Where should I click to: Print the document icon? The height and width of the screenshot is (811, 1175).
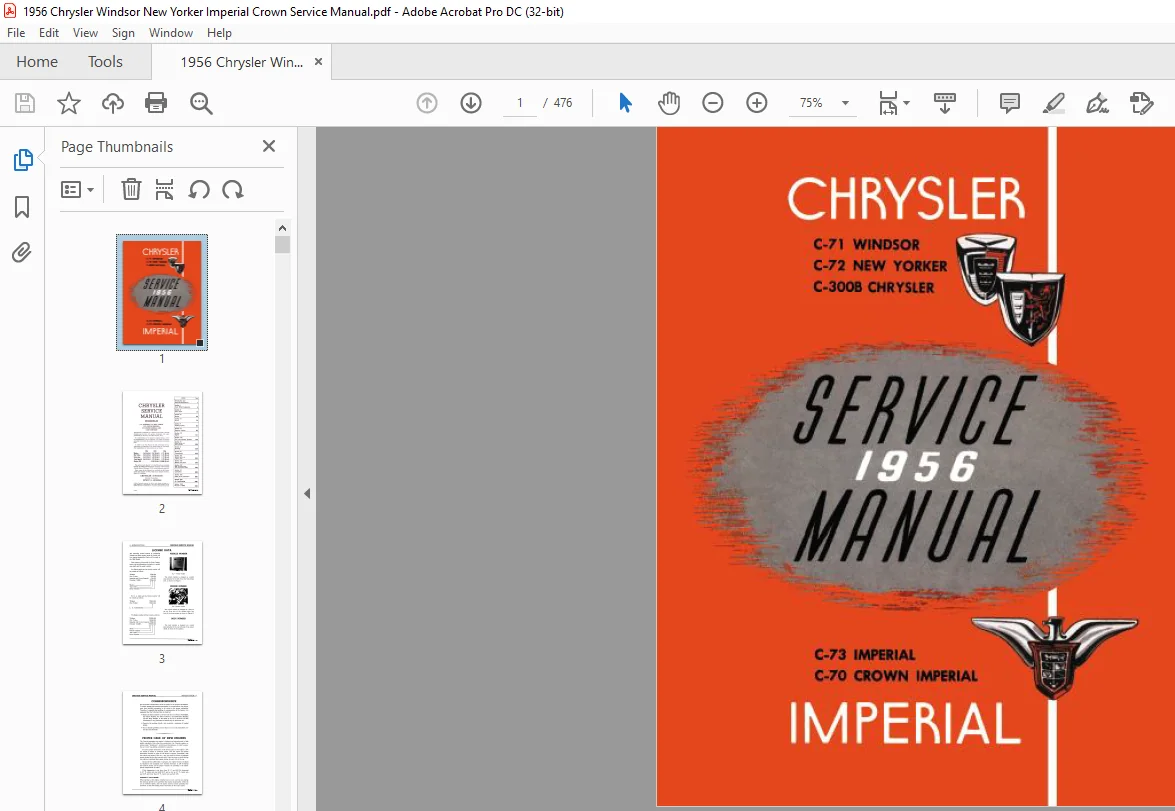point(156,103)
